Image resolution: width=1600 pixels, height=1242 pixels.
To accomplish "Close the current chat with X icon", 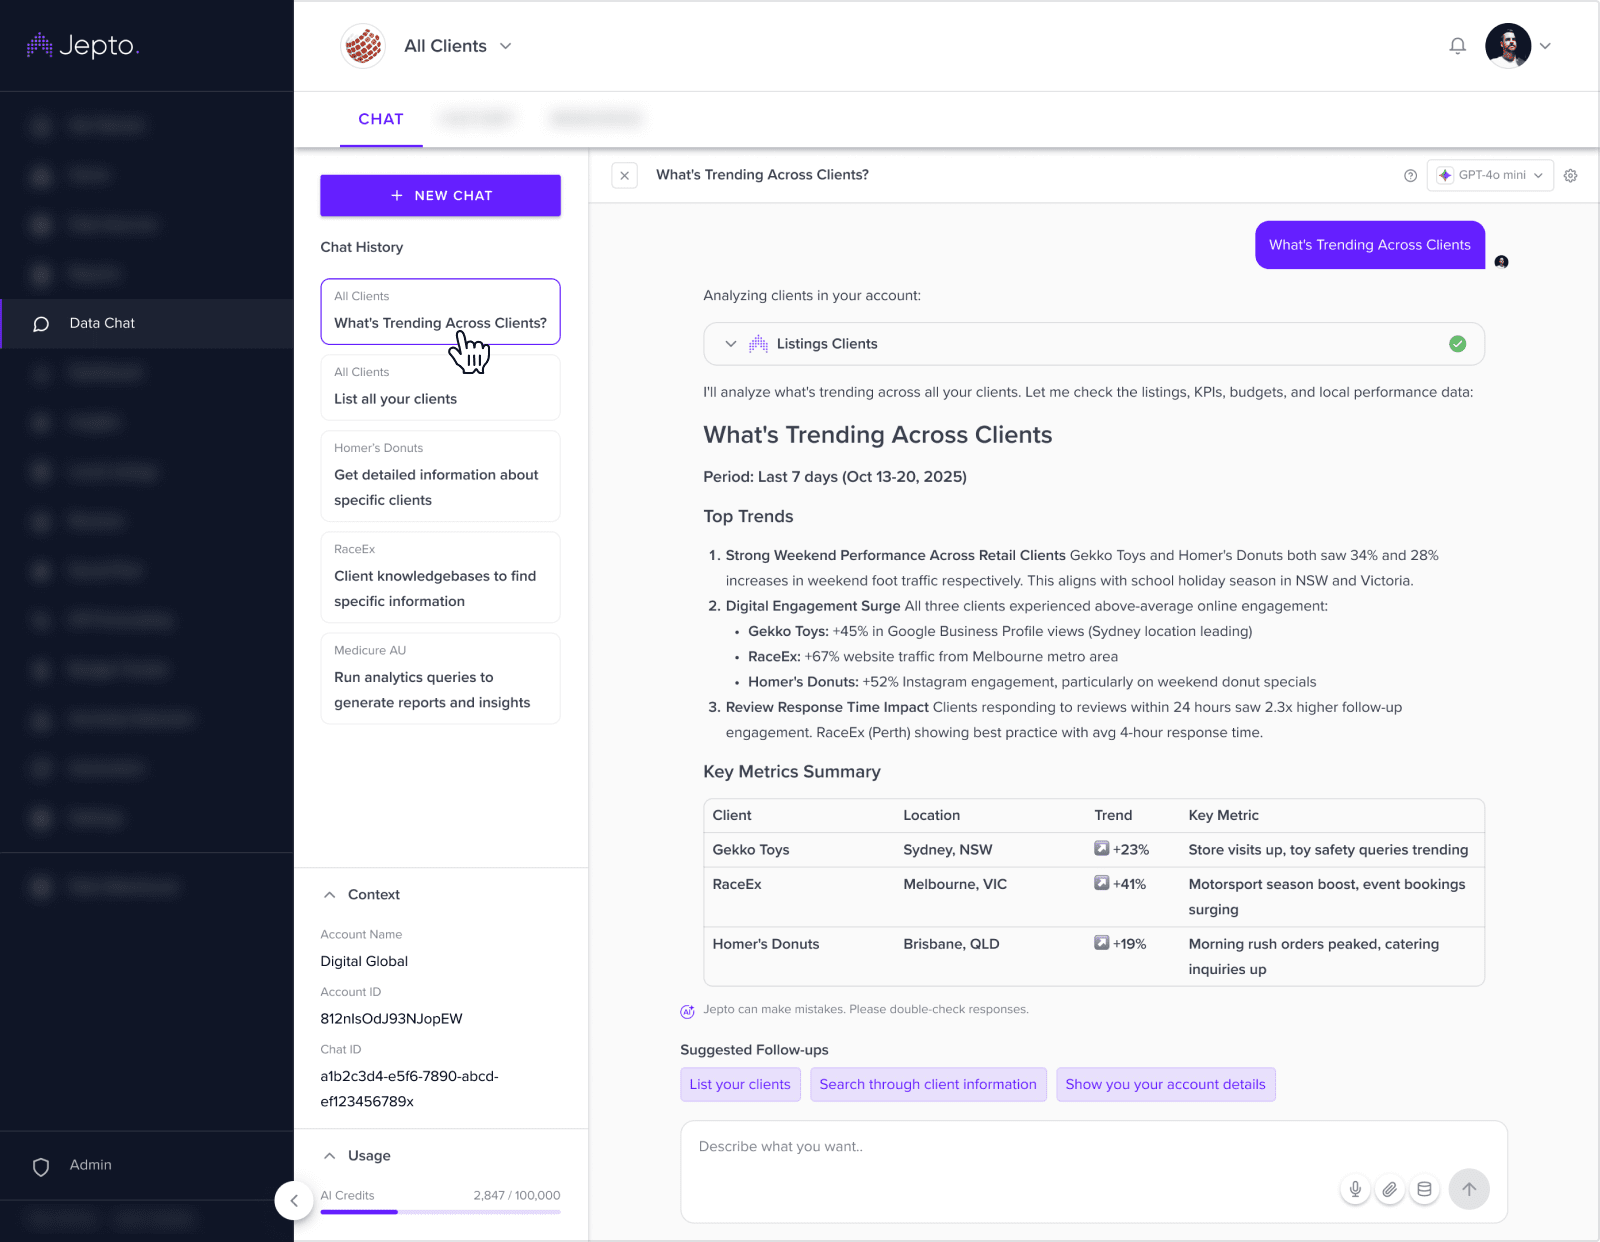I will click(625, 175).
